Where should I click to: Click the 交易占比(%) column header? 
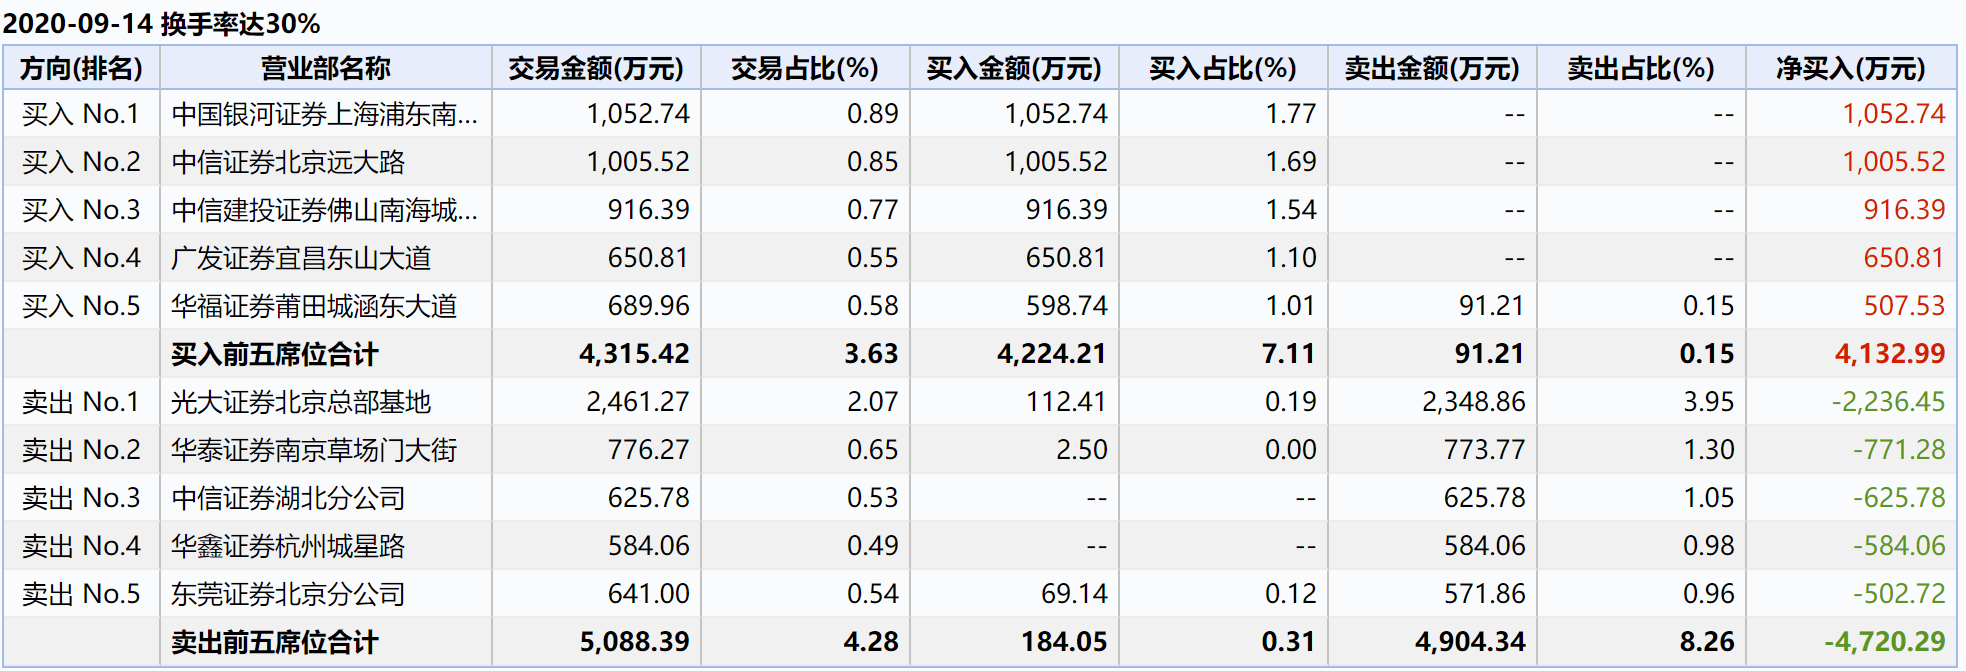[x=805, y=68]
